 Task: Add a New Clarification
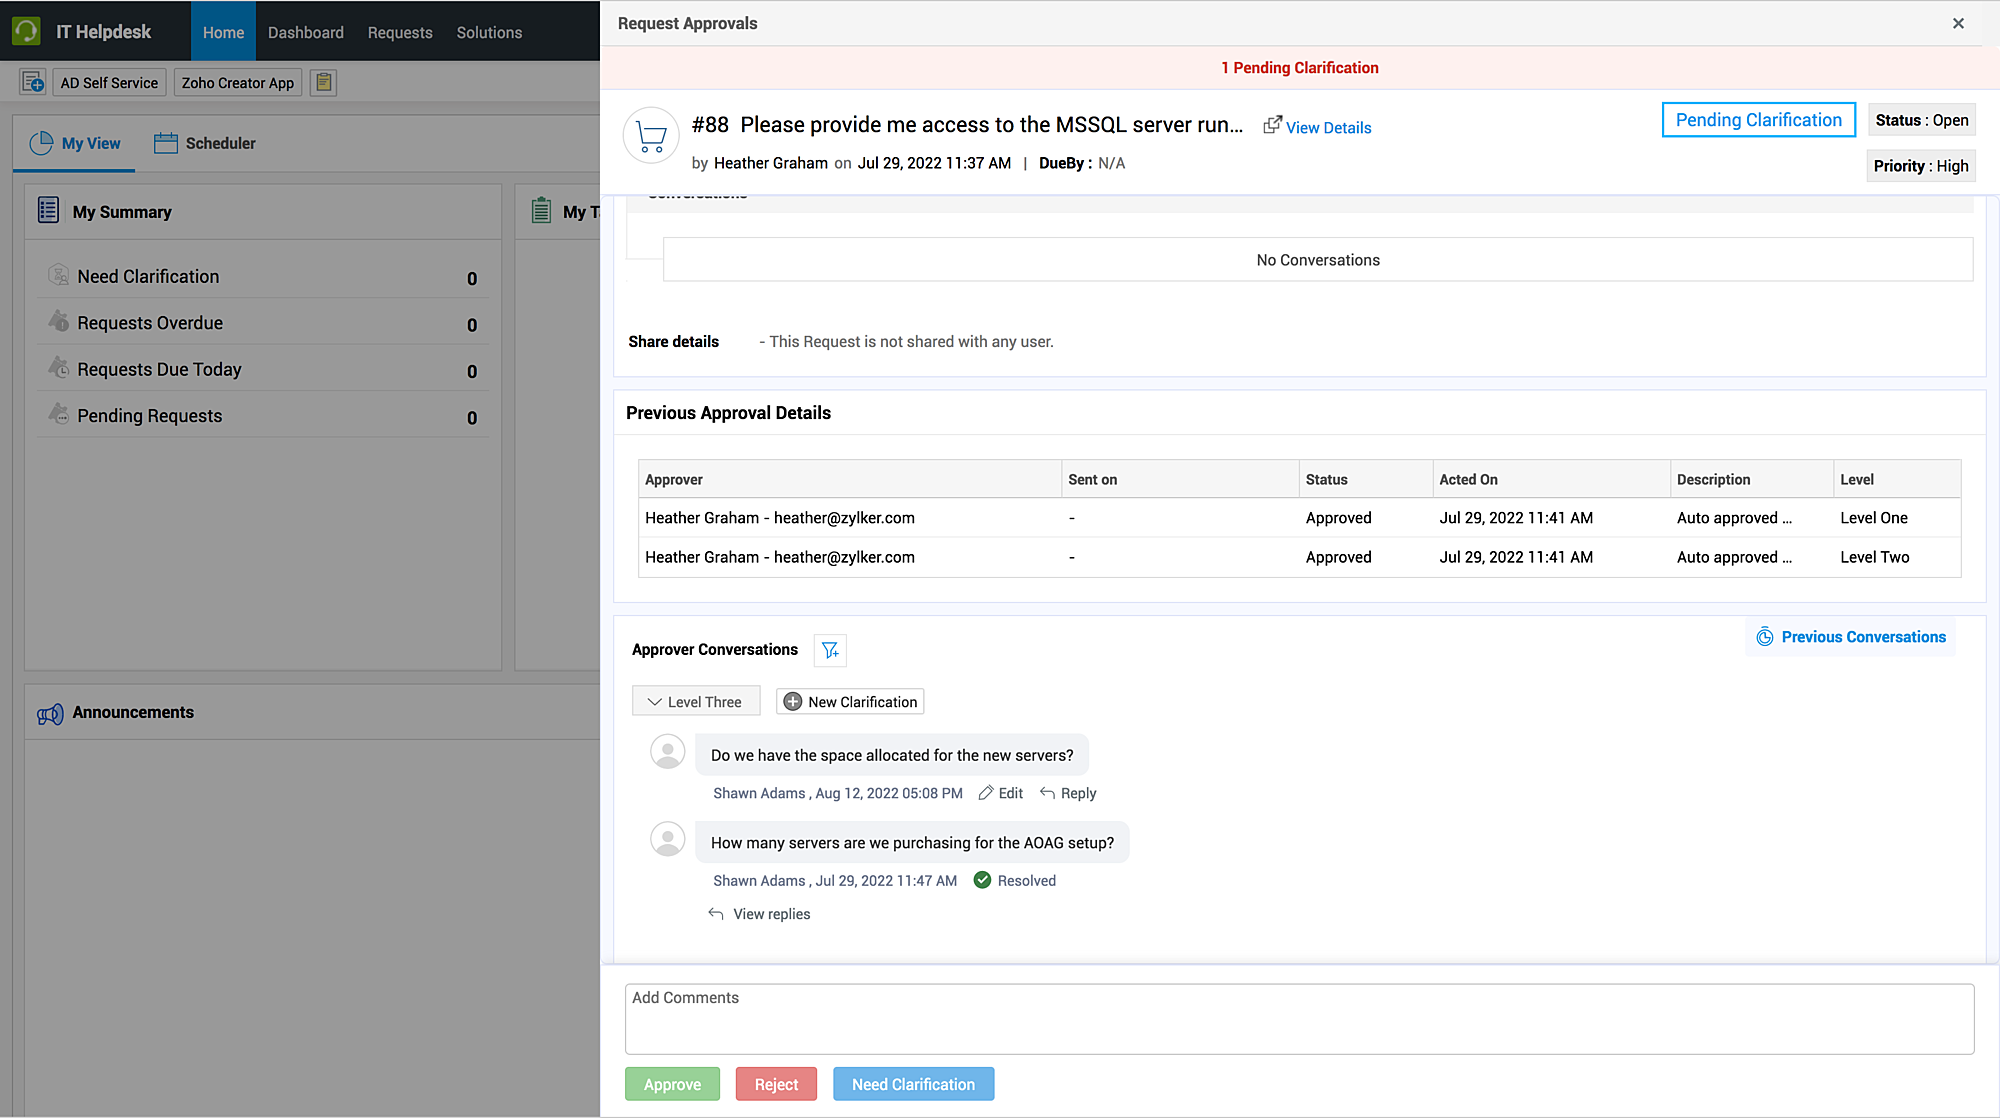coord(850,702)
